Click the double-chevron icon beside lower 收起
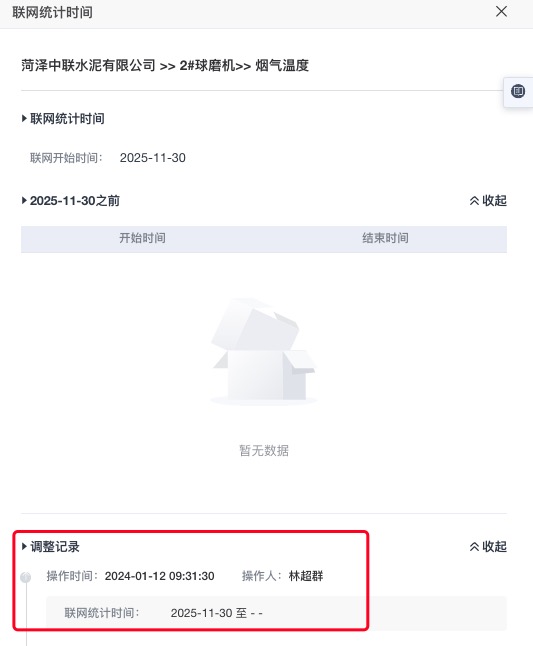The width and height of the screenshot is (533, 646). tap(475, 547)
